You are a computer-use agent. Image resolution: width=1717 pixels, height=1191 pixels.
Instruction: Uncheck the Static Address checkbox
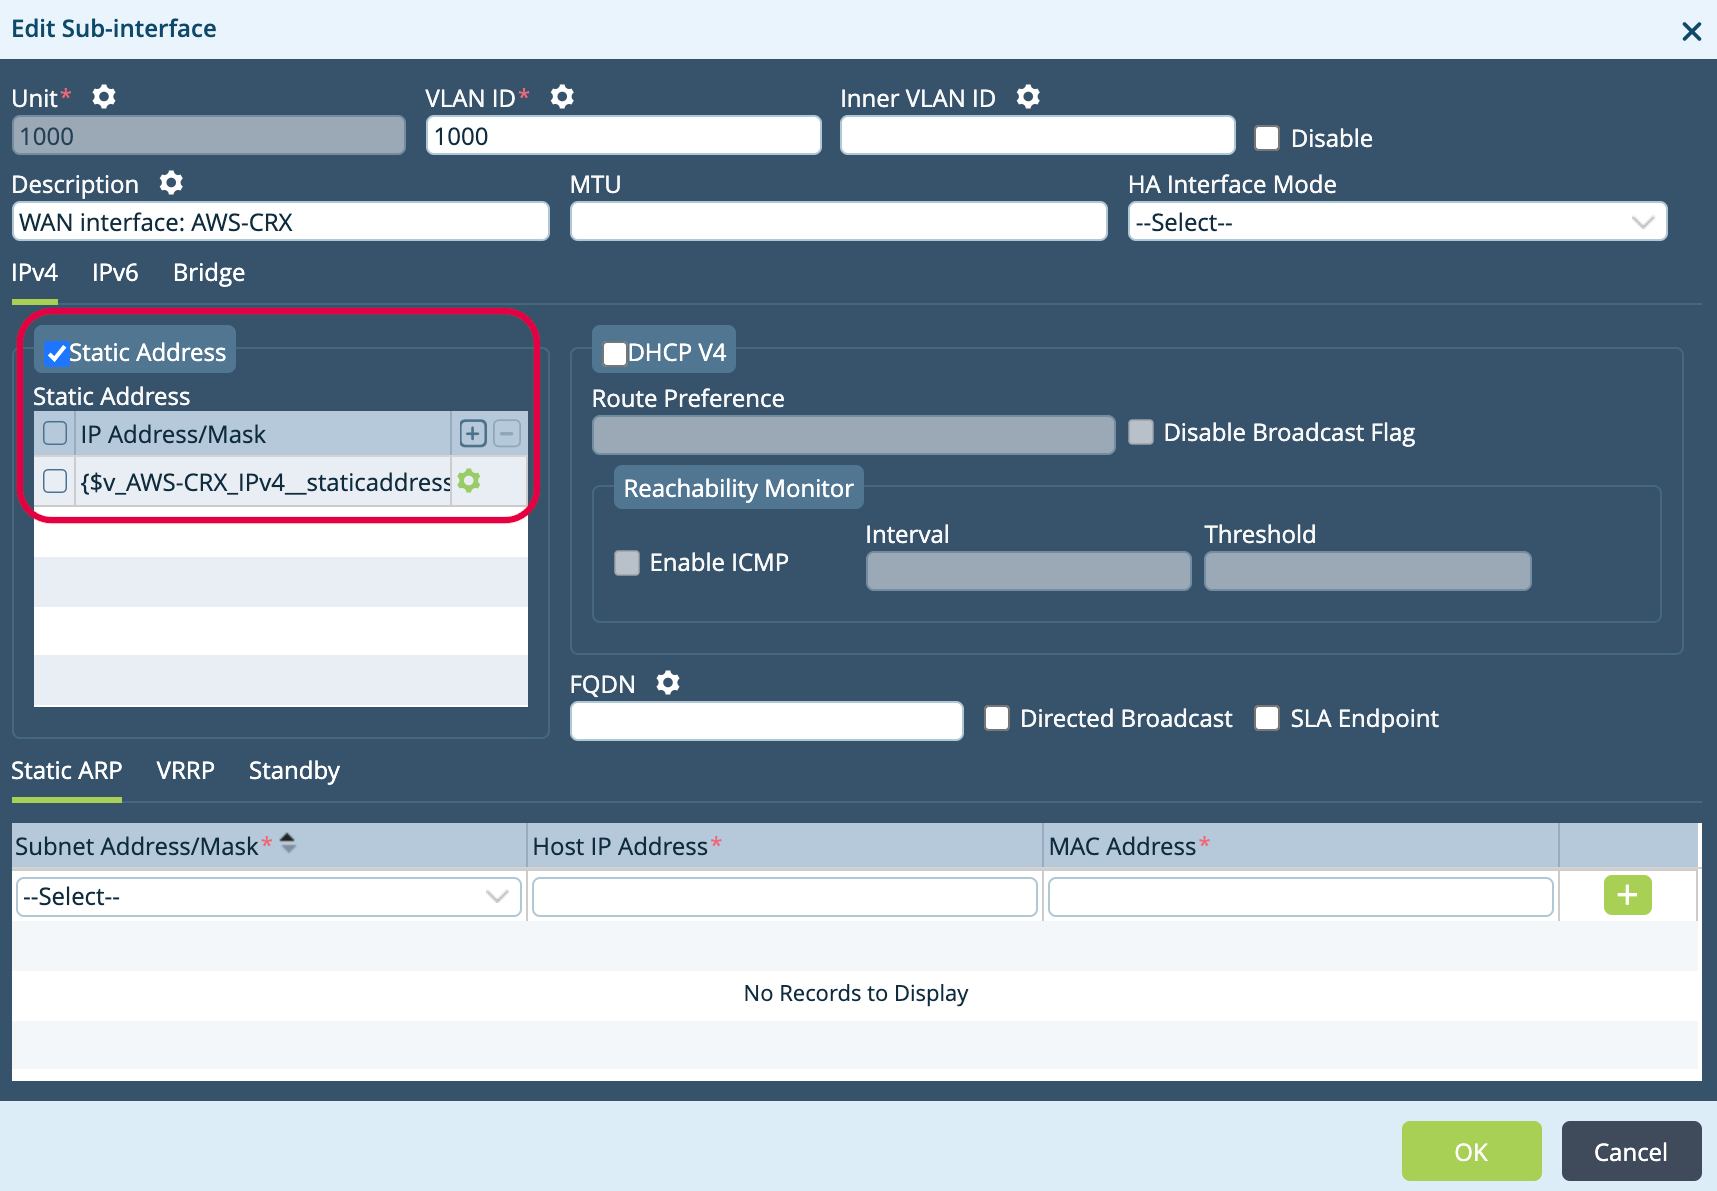point(57,353)
